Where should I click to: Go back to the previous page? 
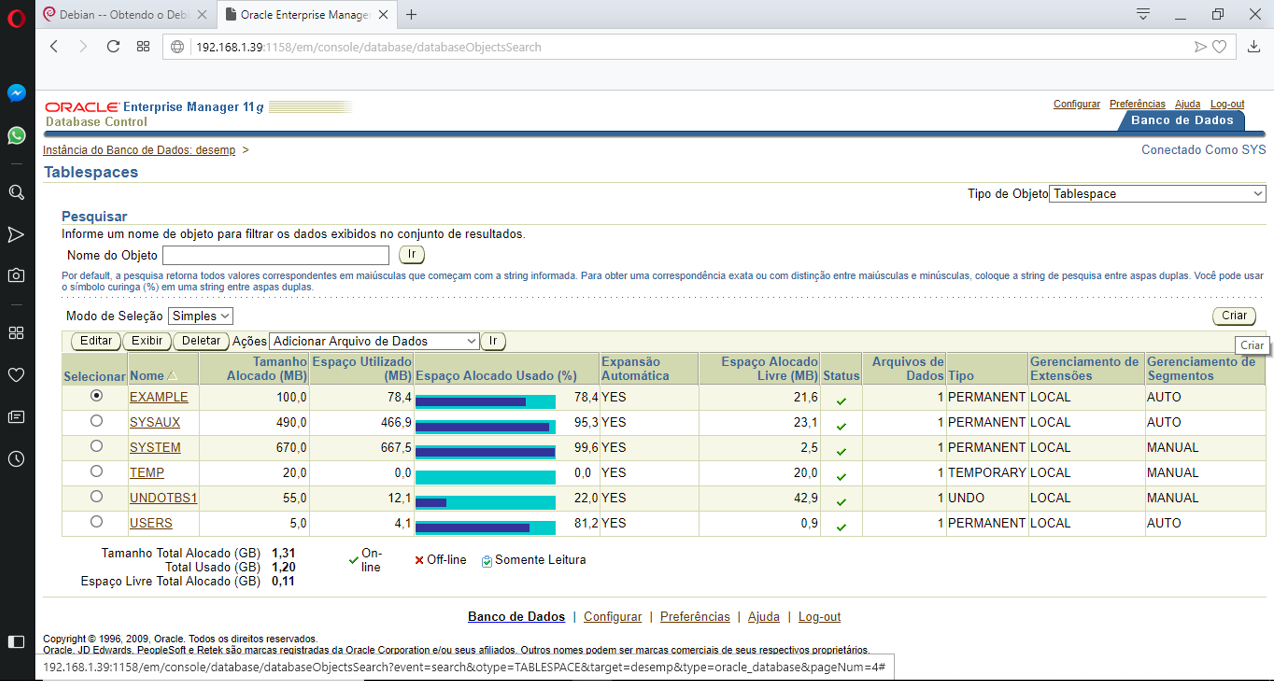tap(55, 47)
